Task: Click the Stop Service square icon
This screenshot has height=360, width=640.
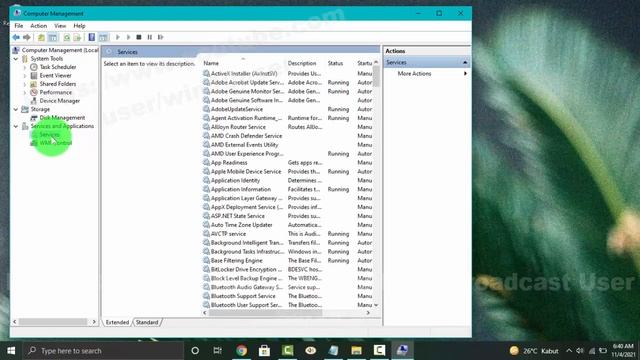Action: 139,37
